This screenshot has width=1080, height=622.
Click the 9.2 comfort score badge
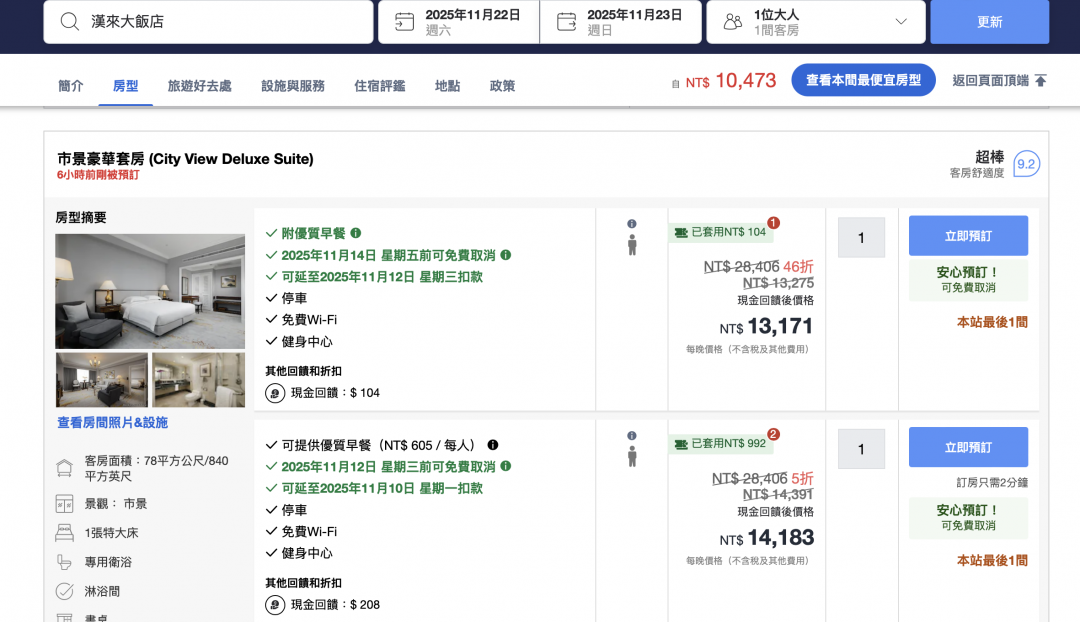[x=1026, y=165]
